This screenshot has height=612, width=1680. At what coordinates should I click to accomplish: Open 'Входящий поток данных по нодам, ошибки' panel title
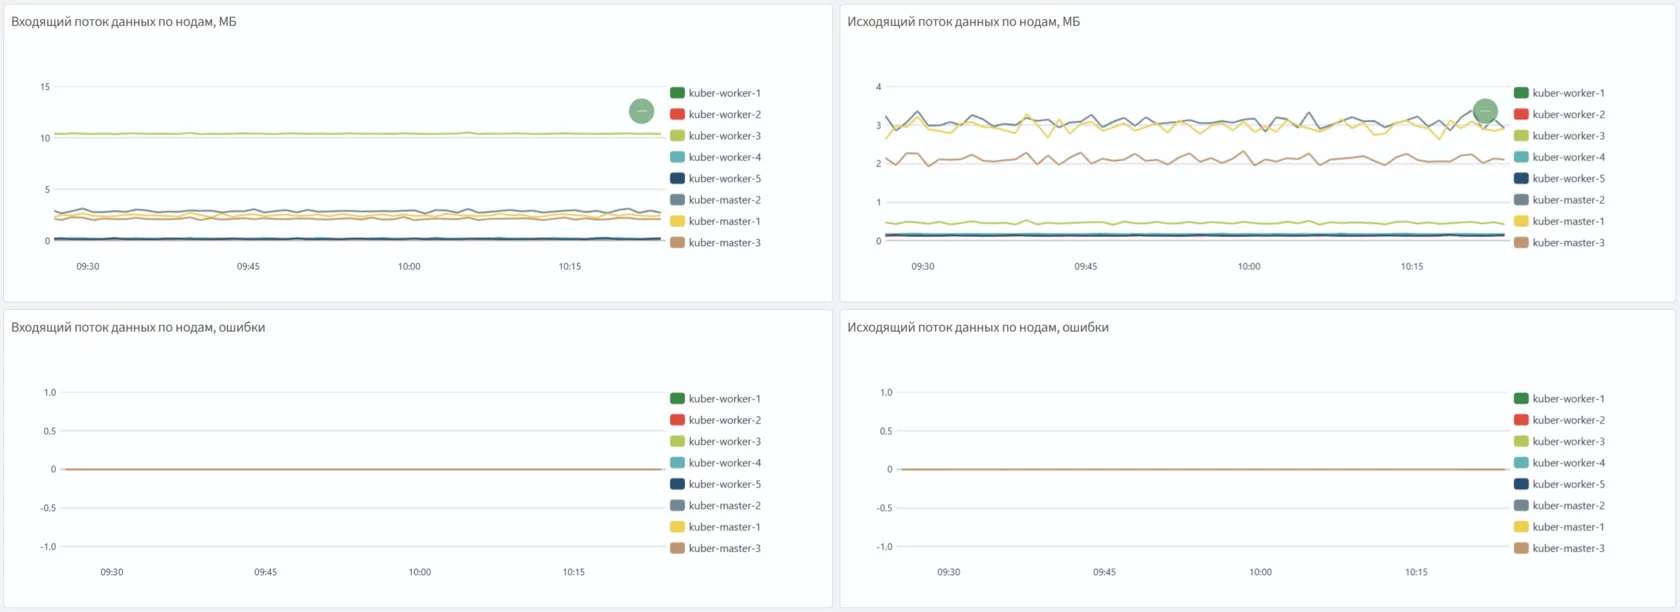(138, 327)
